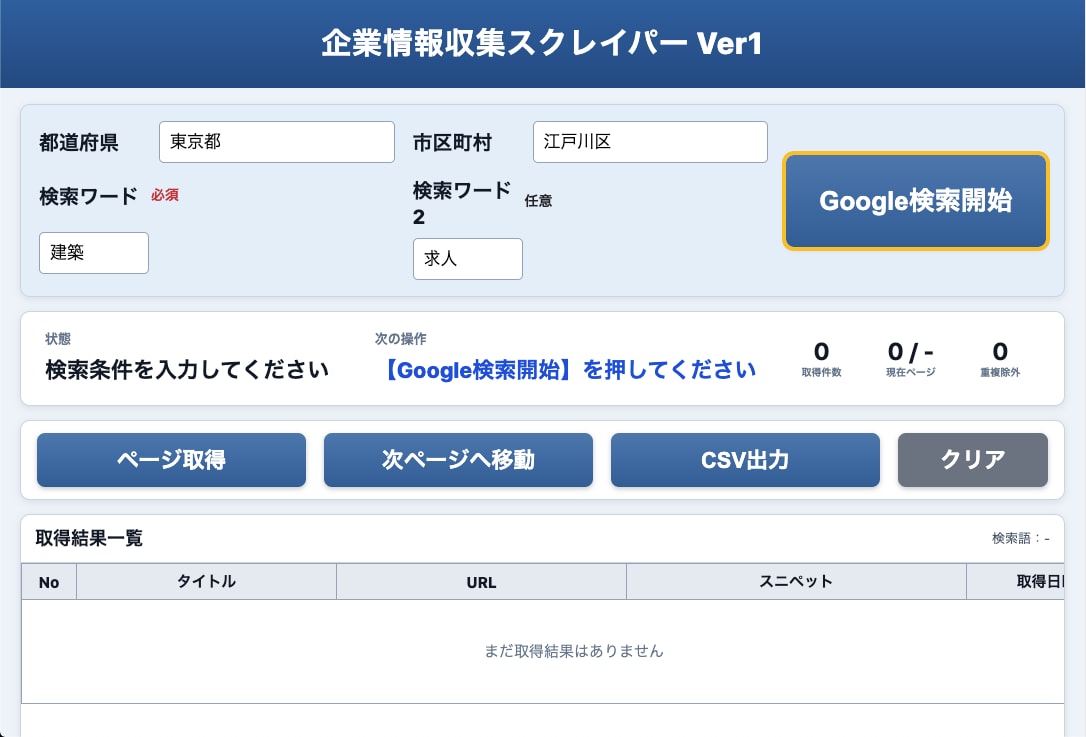The image size is (1086, 737).
Task: Click the 取得件数 counter value
Action: point(821,351)
